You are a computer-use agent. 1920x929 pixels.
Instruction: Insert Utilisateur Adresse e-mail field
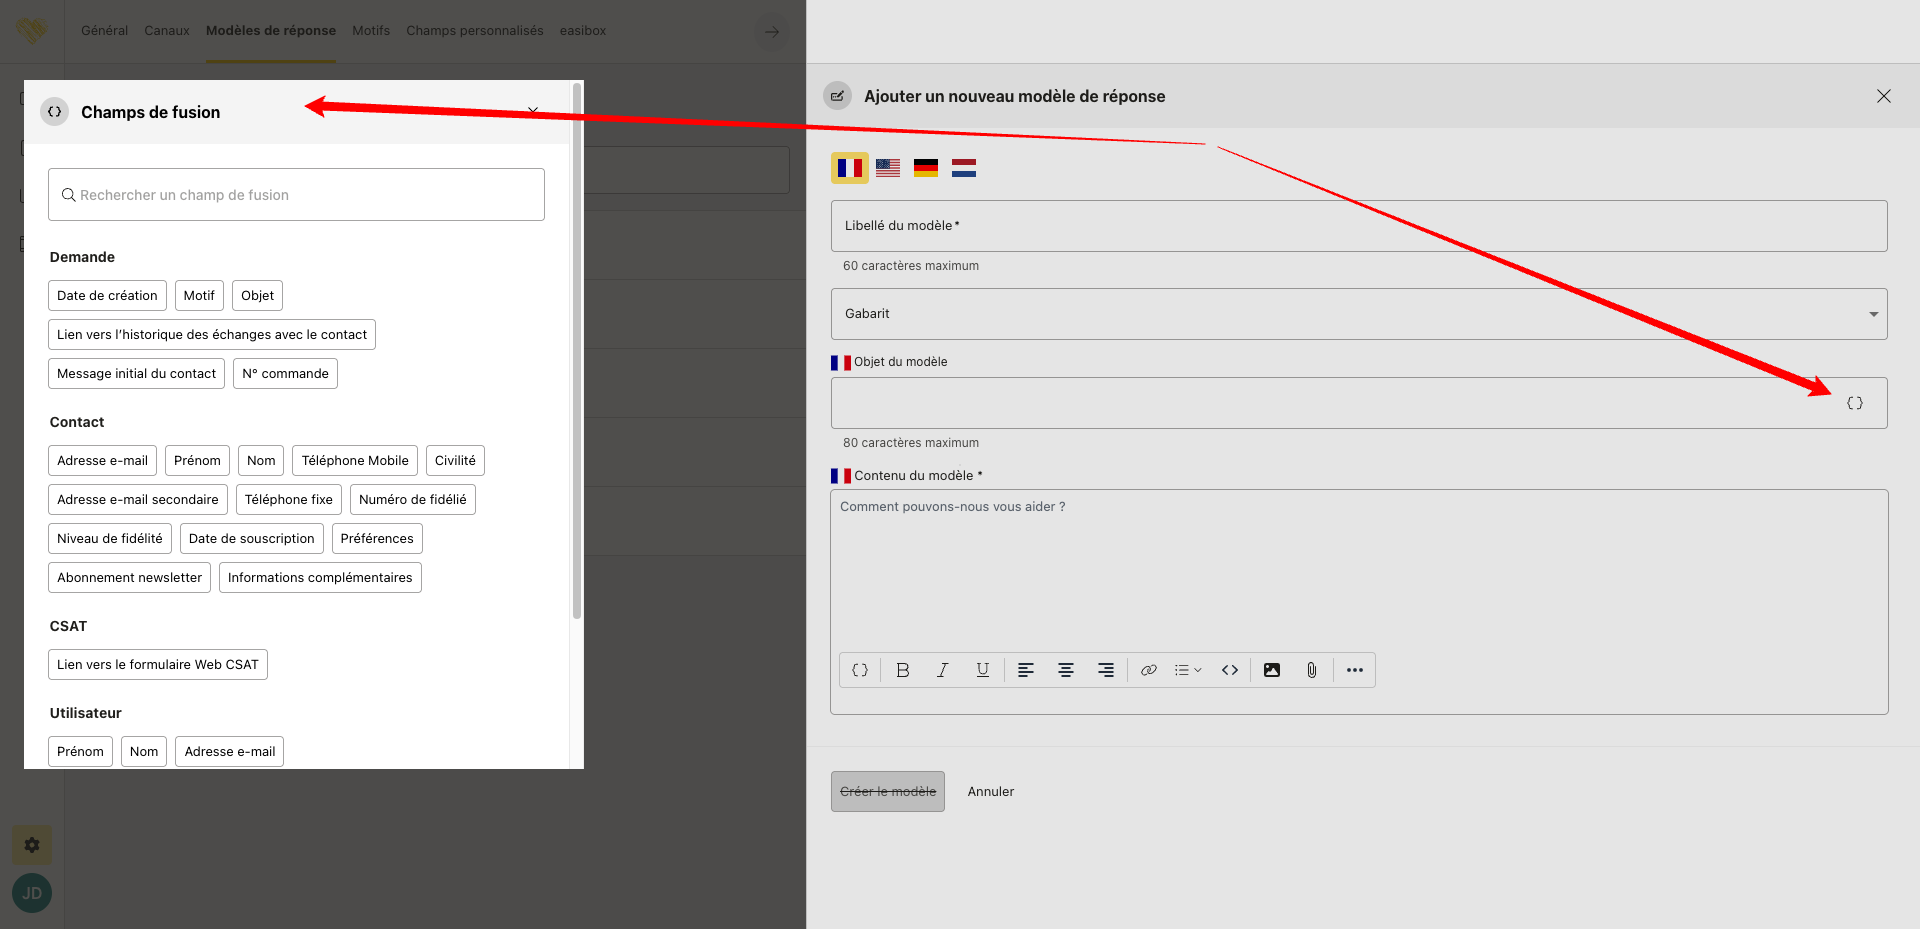tap(230, 751)
